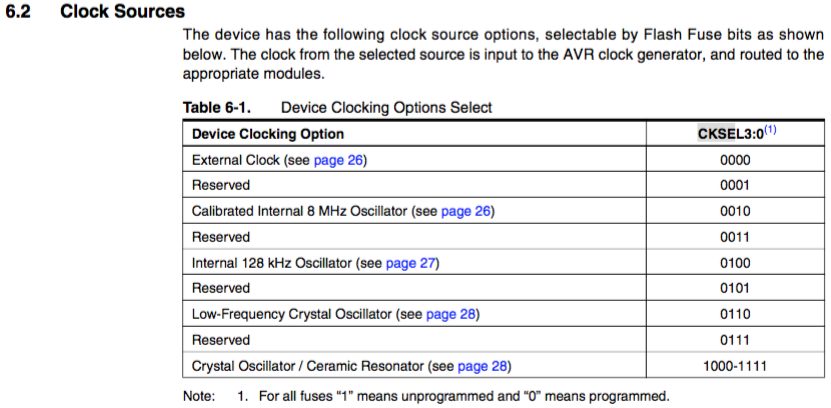The height and width of the screenshot is (408, 831).
Task: Click footnote (1) superscript beside CKSEL3:0
Action: tap(770, 130)
